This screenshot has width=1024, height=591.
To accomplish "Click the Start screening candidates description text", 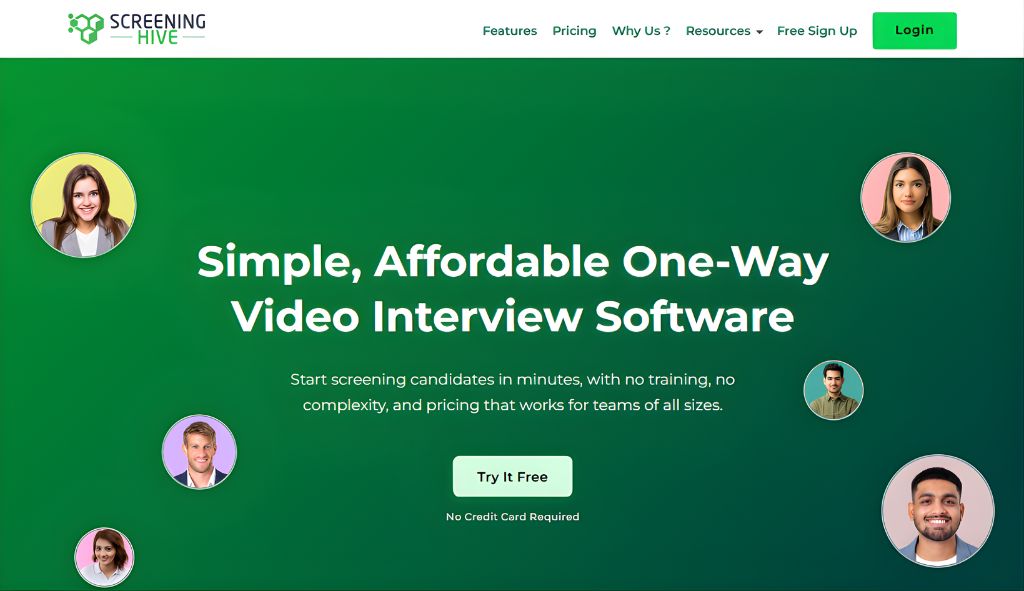I will [513, 392].
